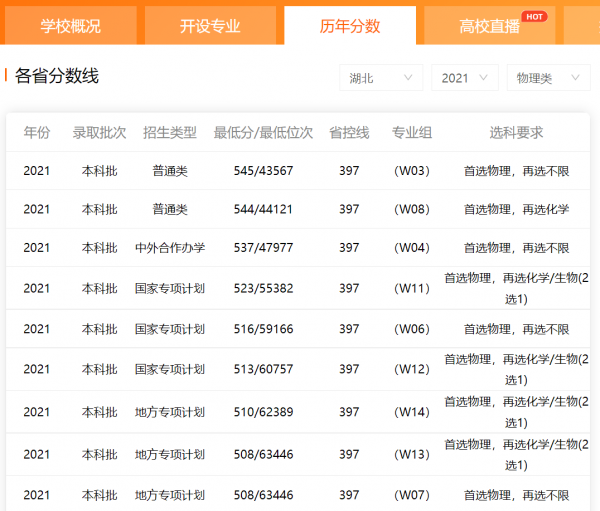
Task: Click 国家专项计划 in the W11 row
Action: (x=170, y=288)
